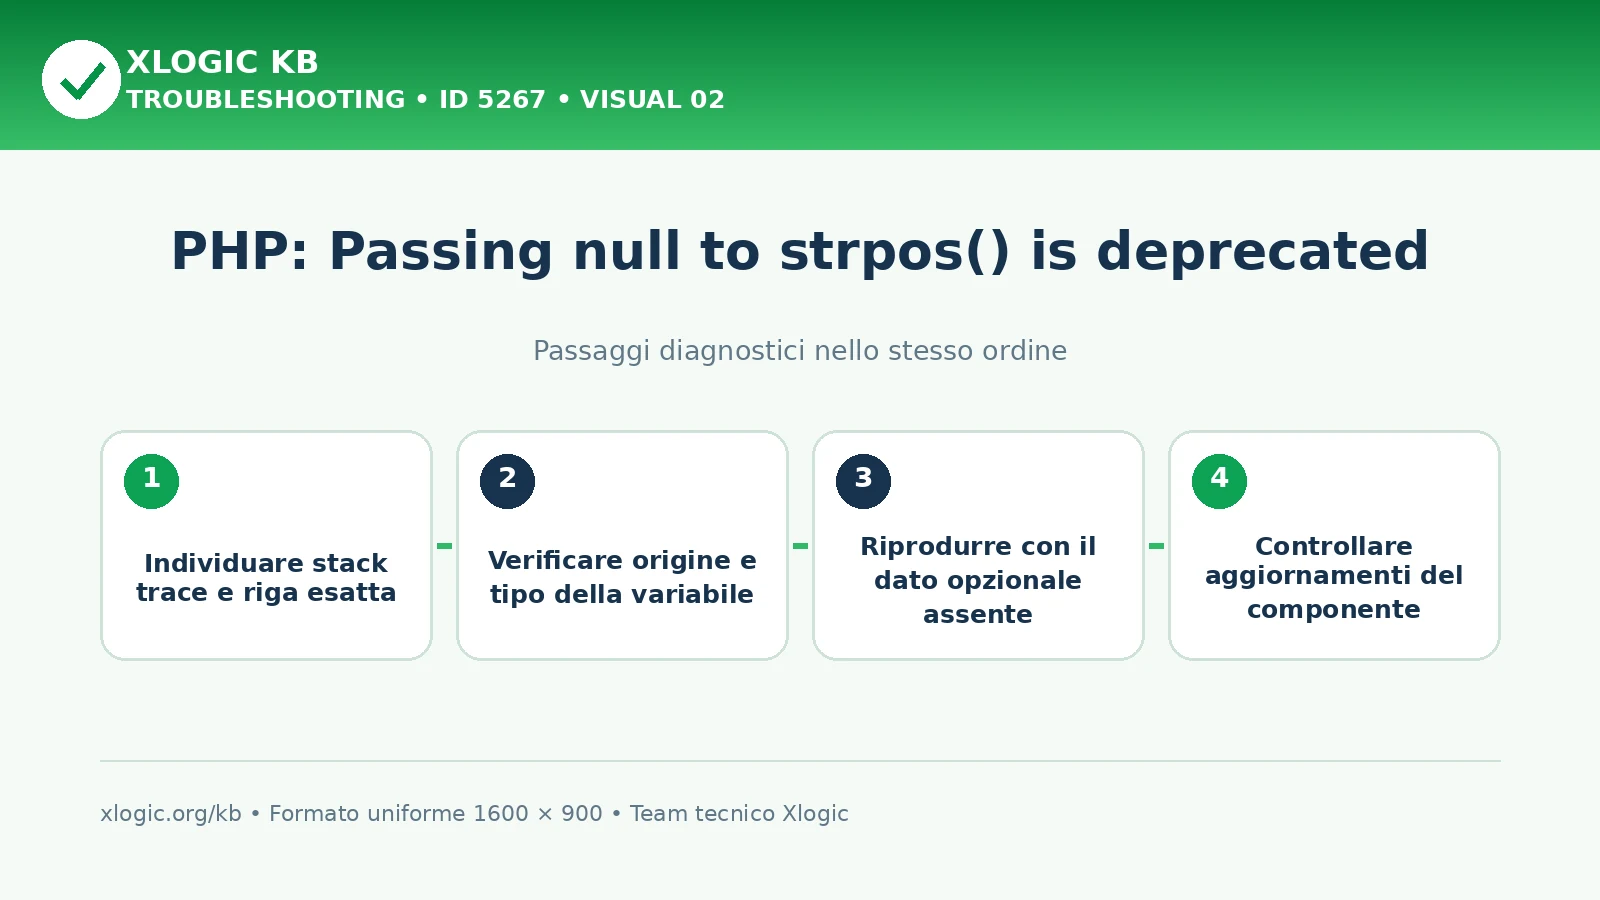This screenshot has height=900, width=1600.
Task: Click the TROUBLESHOOTING ID 5267 subtitle
Action: click(425, 100)
